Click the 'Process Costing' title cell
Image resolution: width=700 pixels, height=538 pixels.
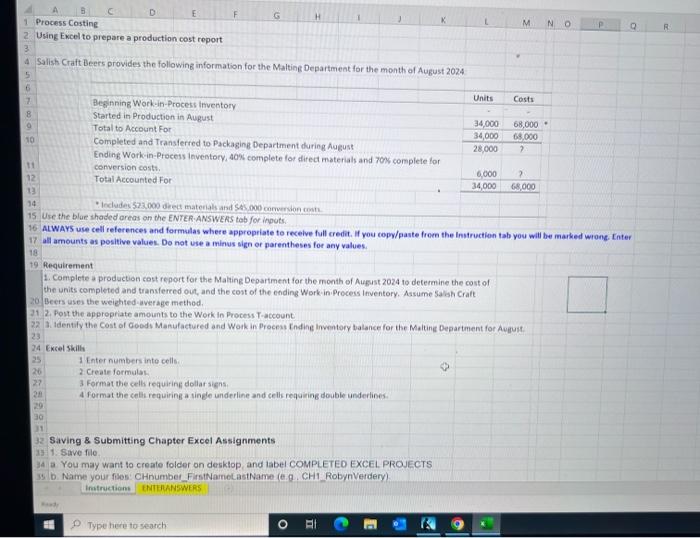click(67, 23)
